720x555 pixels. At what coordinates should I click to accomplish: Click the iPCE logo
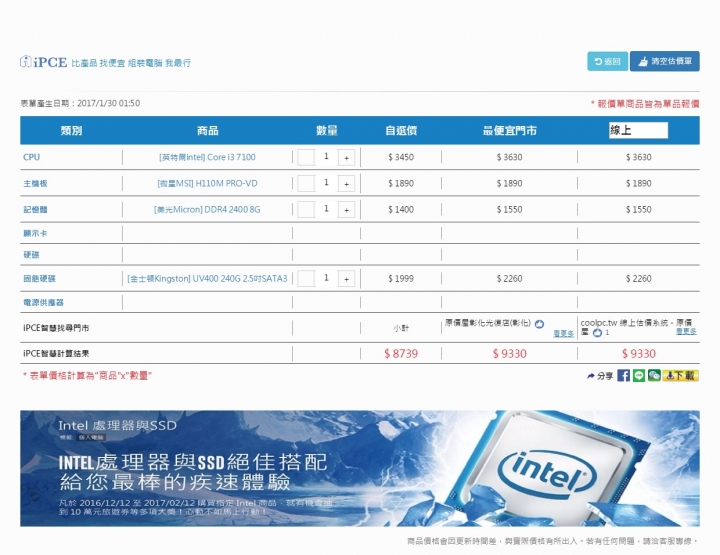tap(44, 62)
